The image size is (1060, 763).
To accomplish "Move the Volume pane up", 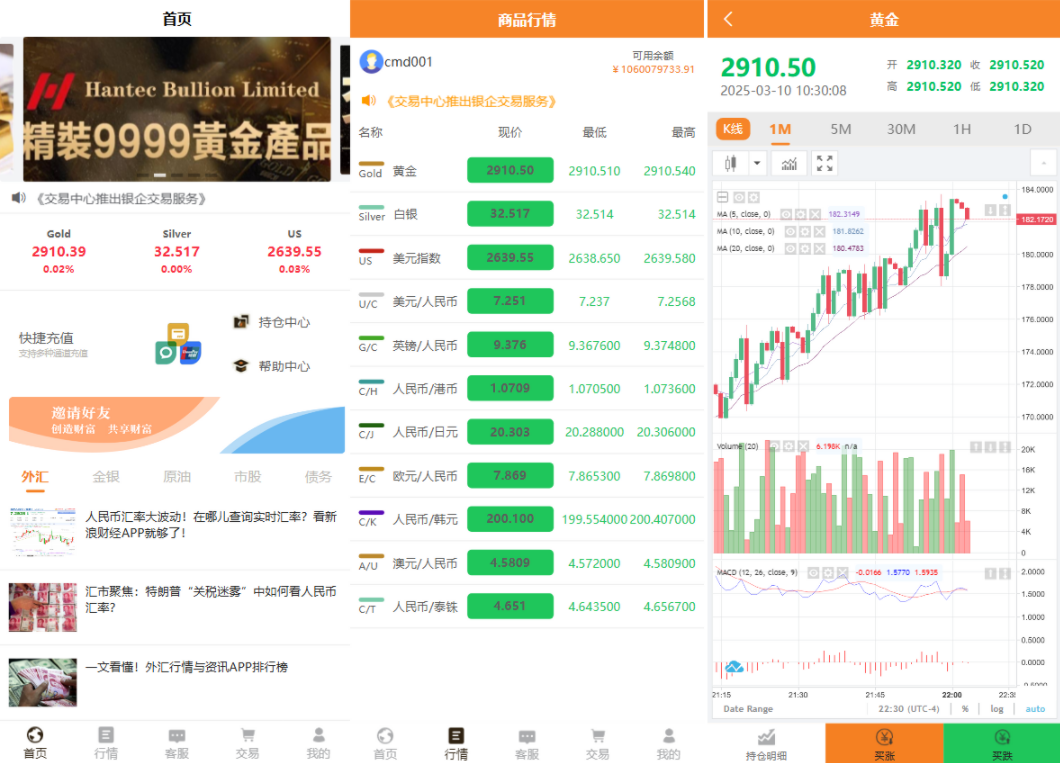I will tap(975, 447).
